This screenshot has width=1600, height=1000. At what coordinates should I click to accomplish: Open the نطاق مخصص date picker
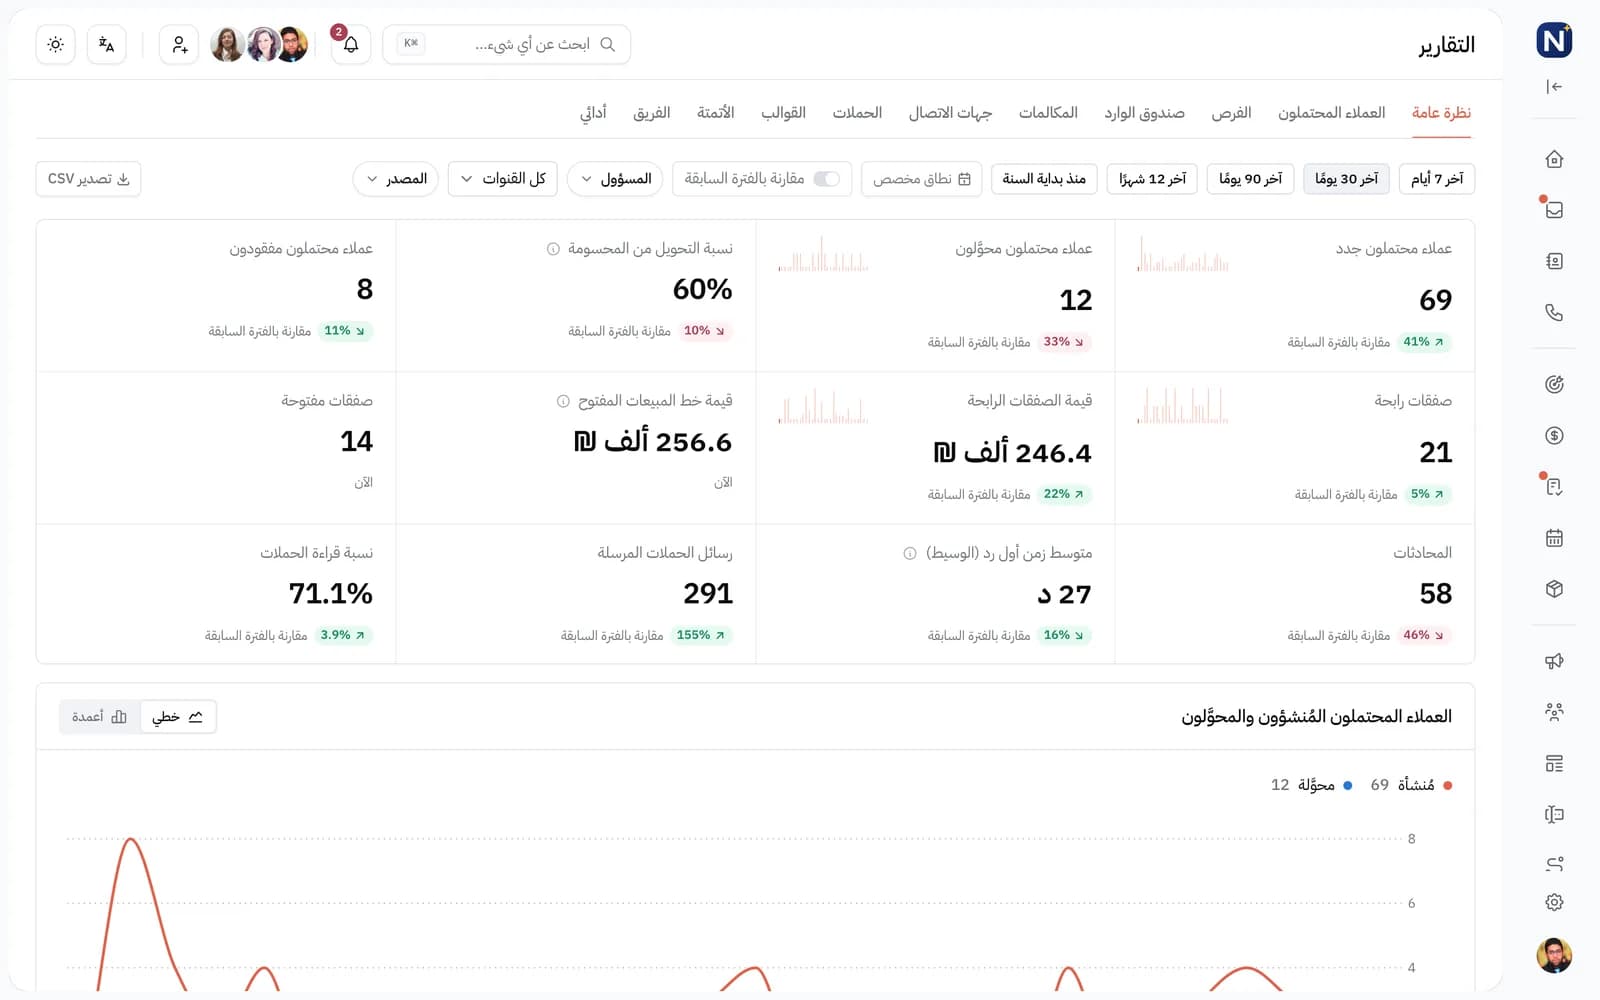click(x=922, y=179)
